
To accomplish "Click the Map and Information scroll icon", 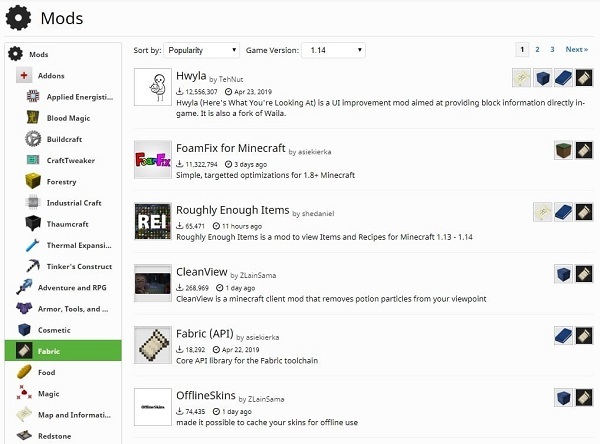I will tap(24, 415).
